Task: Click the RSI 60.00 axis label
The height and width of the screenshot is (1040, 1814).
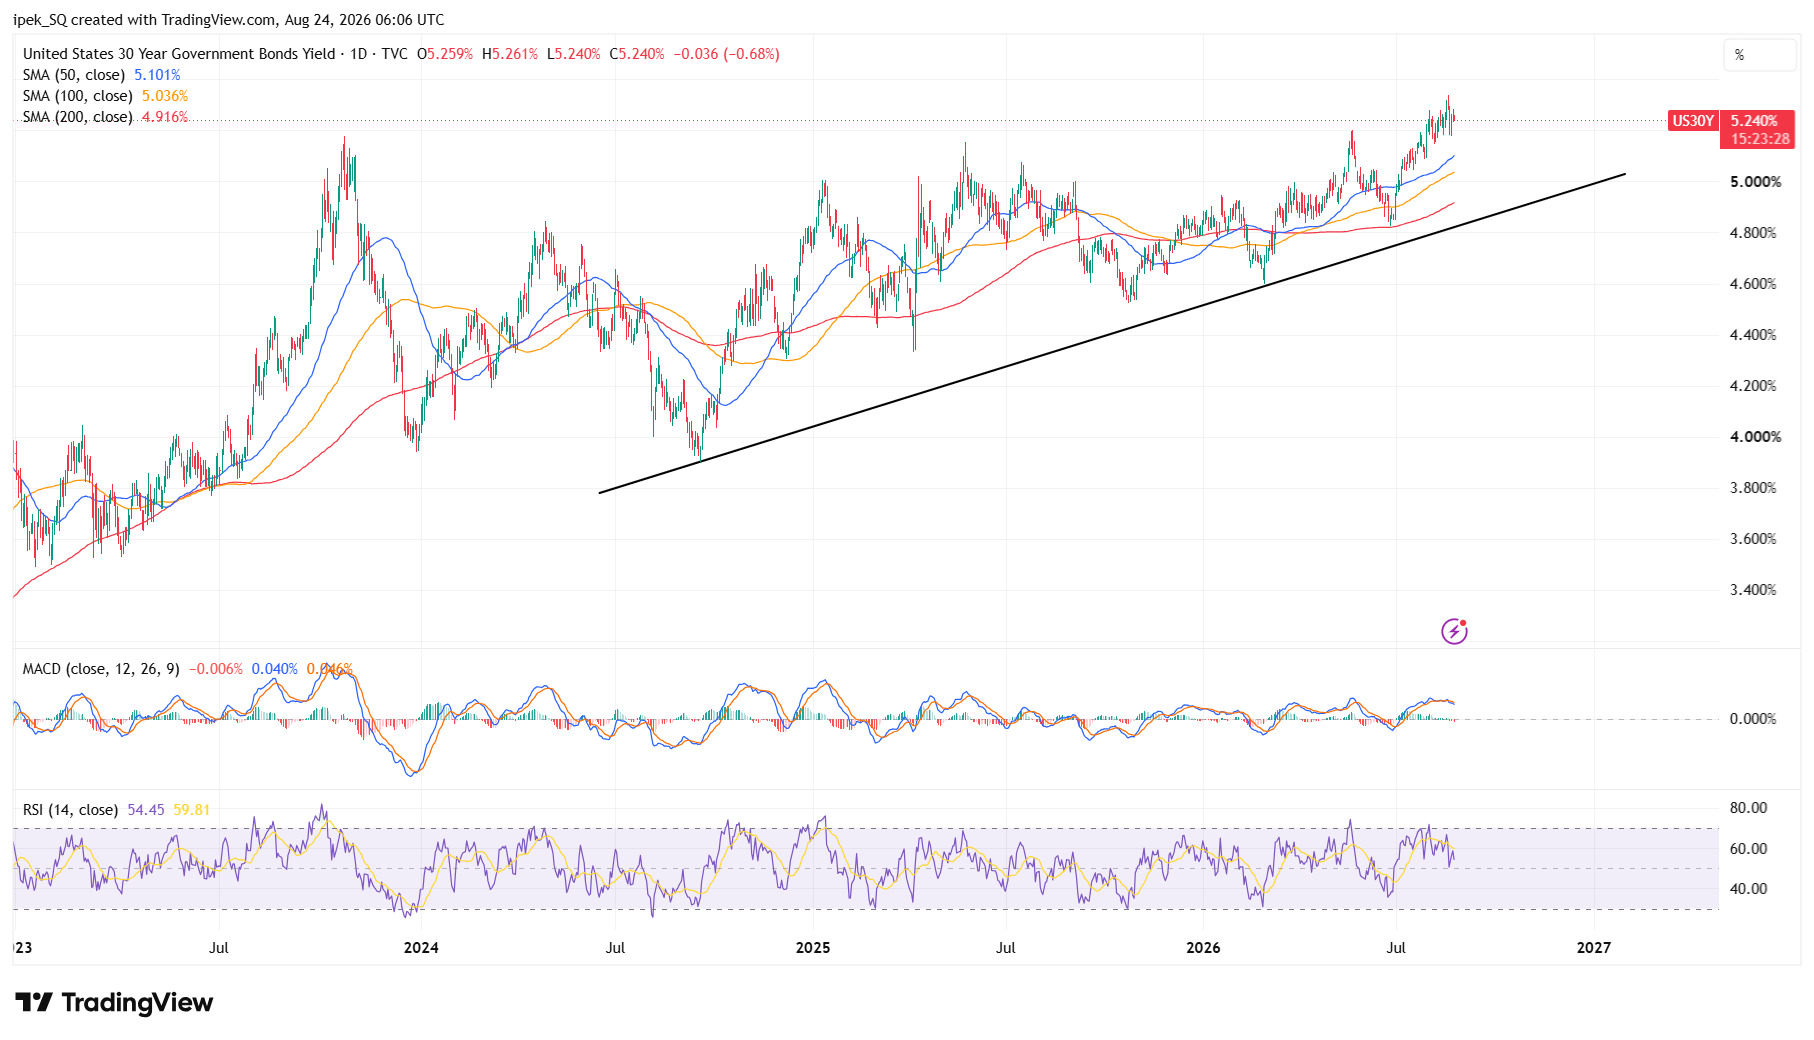Action: (x=1749, y=849)
